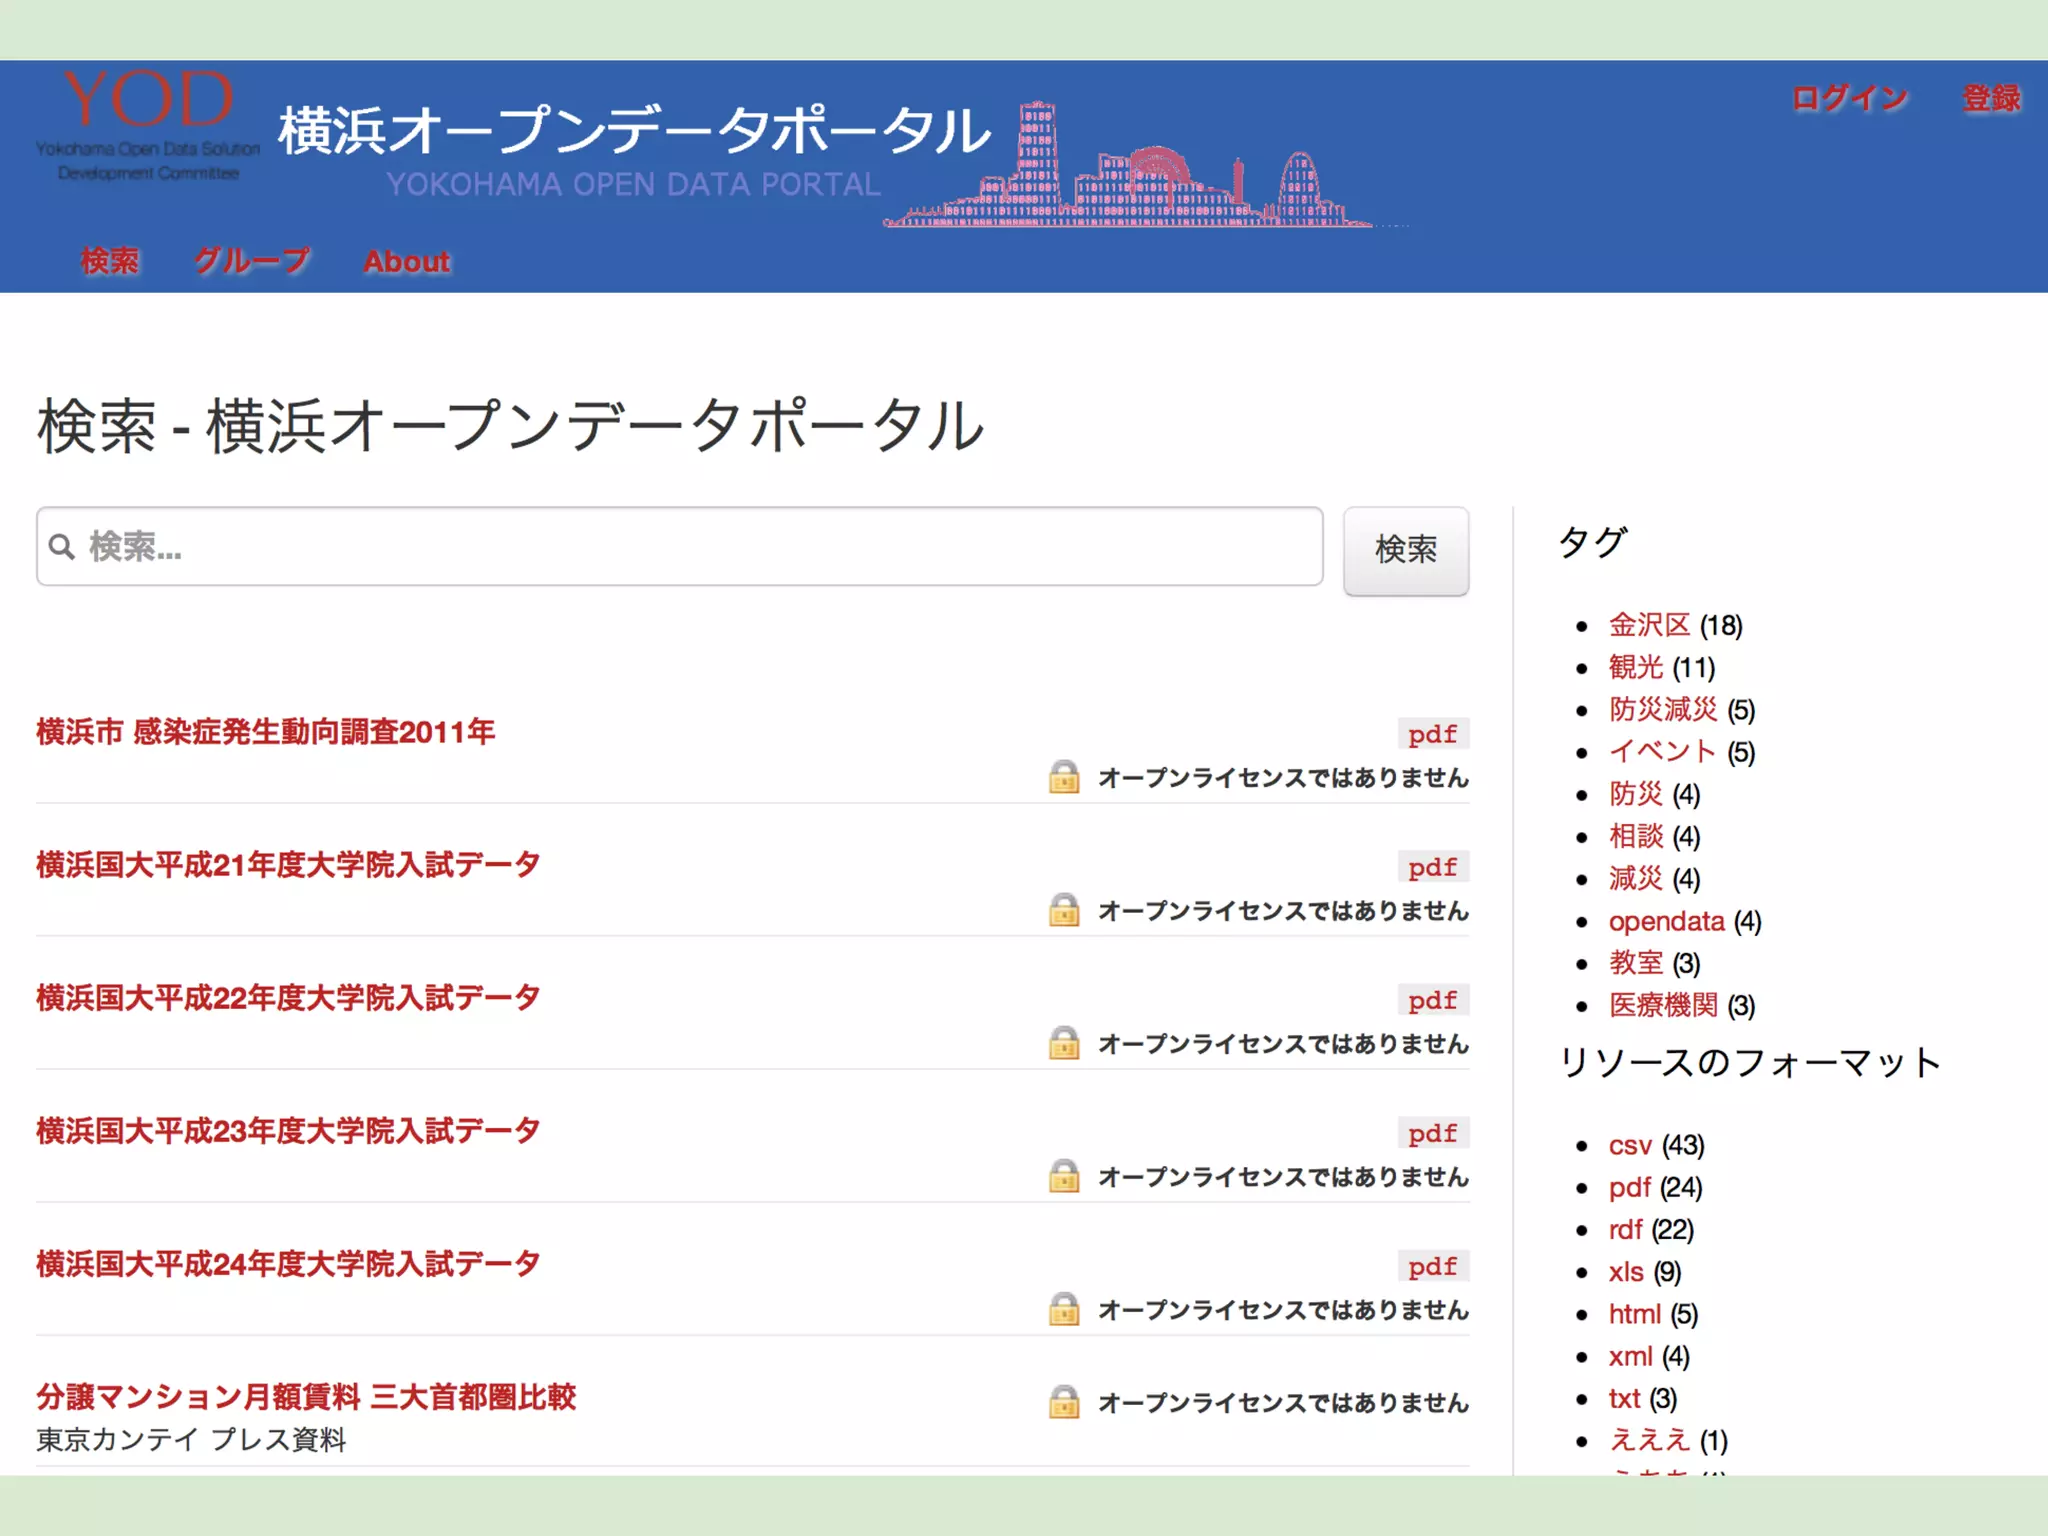Open 横浜国大平成24年度大学院入試データ dataset

pyautogui.click(x=288, y=1264)
